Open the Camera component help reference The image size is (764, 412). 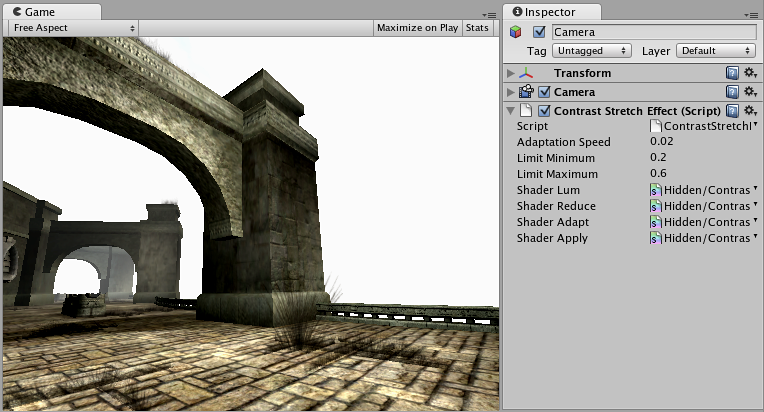[732, 92]
